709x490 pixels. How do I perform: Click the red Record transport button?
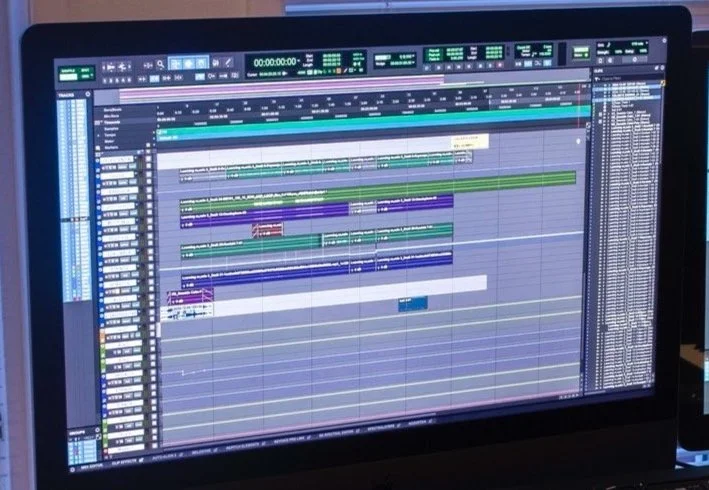500,66
